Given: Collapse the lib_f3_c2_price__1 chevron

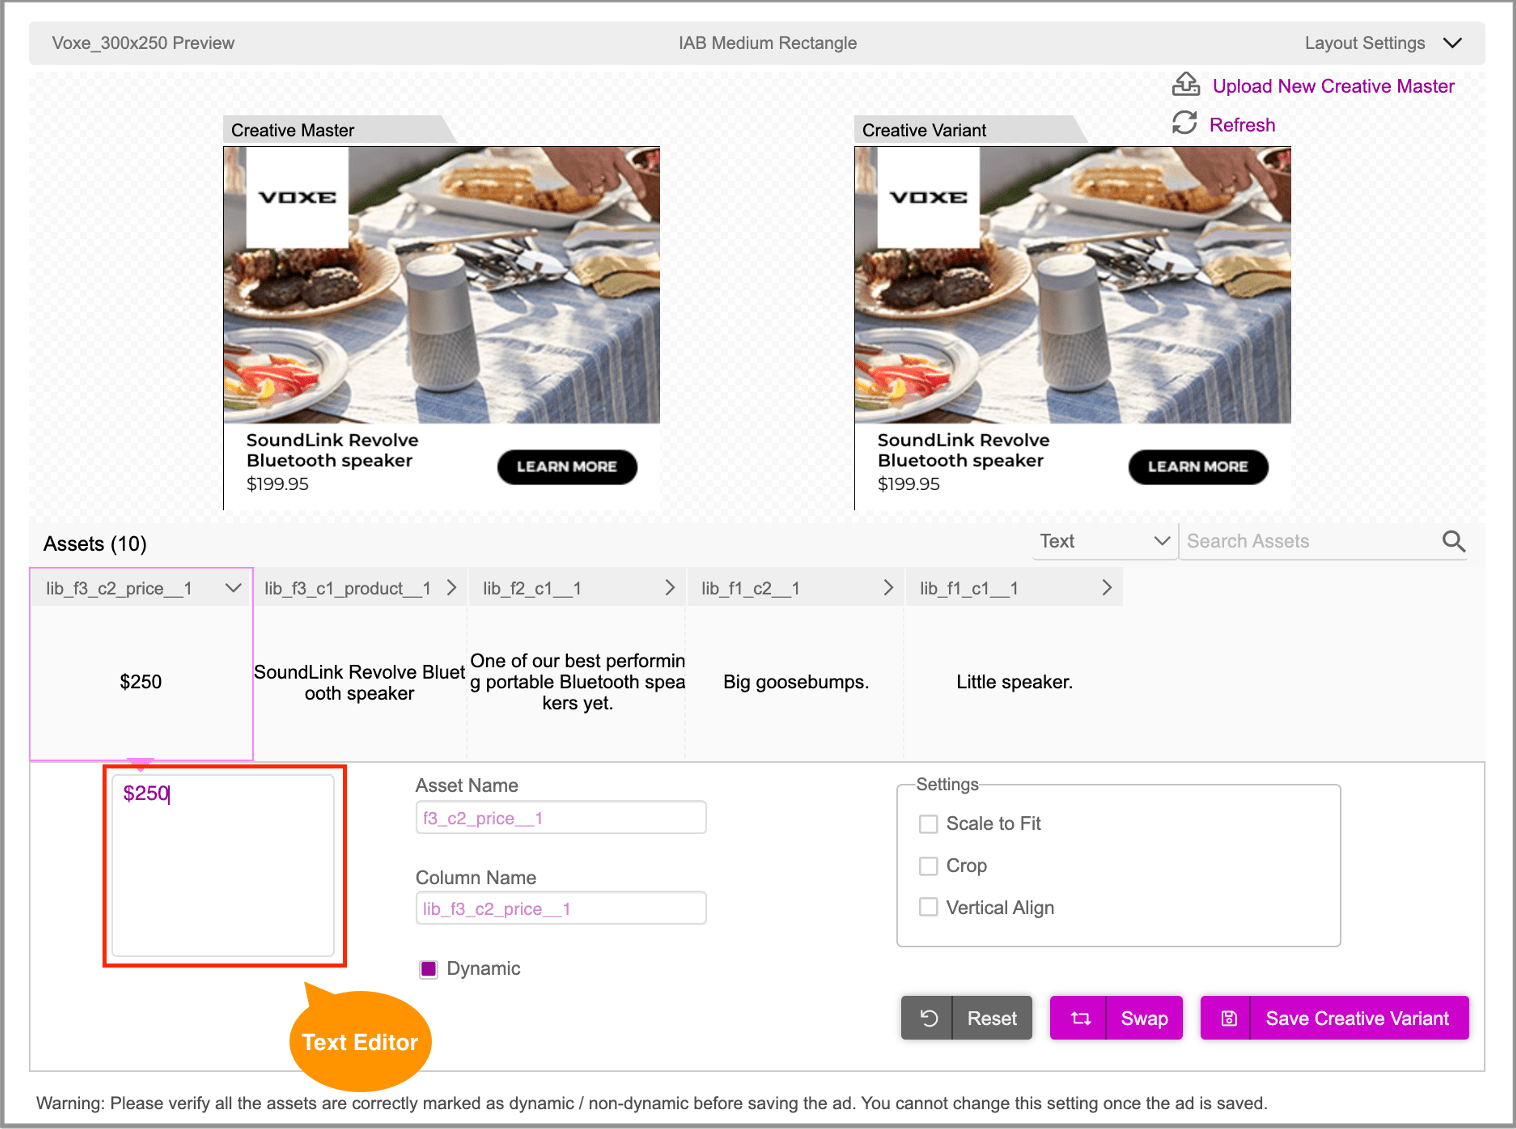Looking at the screenshot, I should click(x=233, y=588).
